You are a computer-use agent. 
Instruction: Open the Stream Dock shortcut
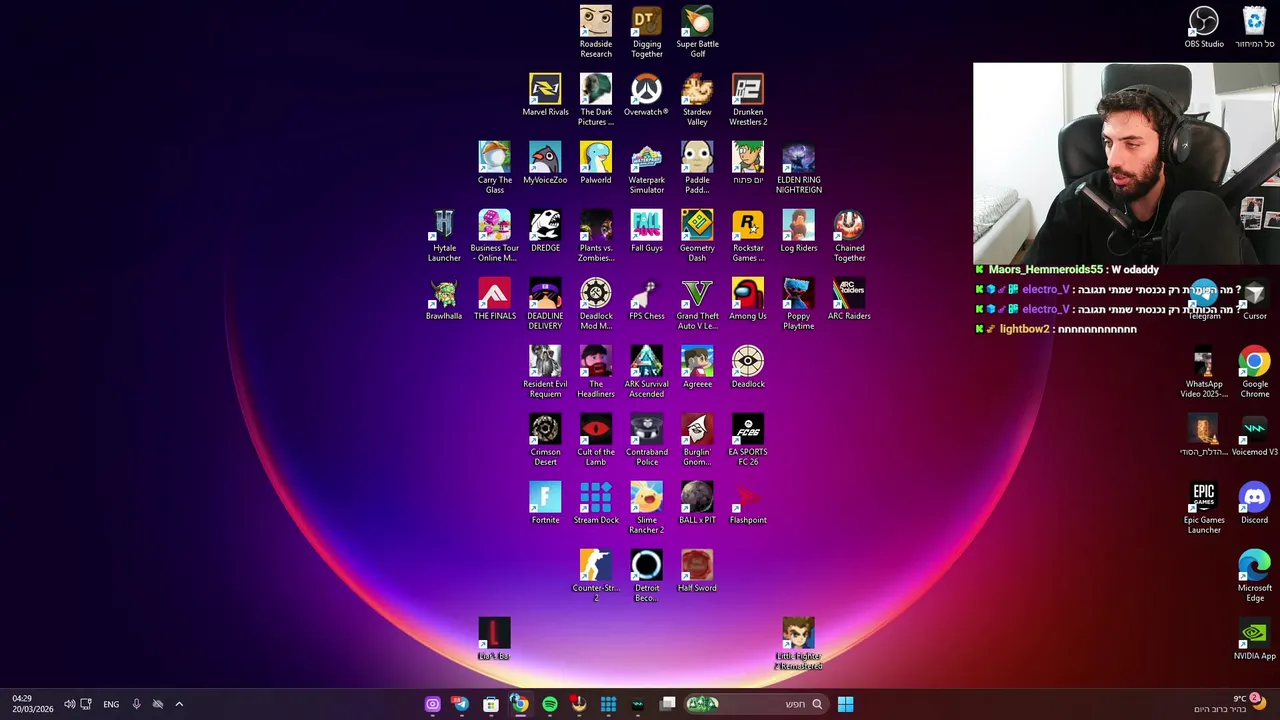[x=596, y=503]
